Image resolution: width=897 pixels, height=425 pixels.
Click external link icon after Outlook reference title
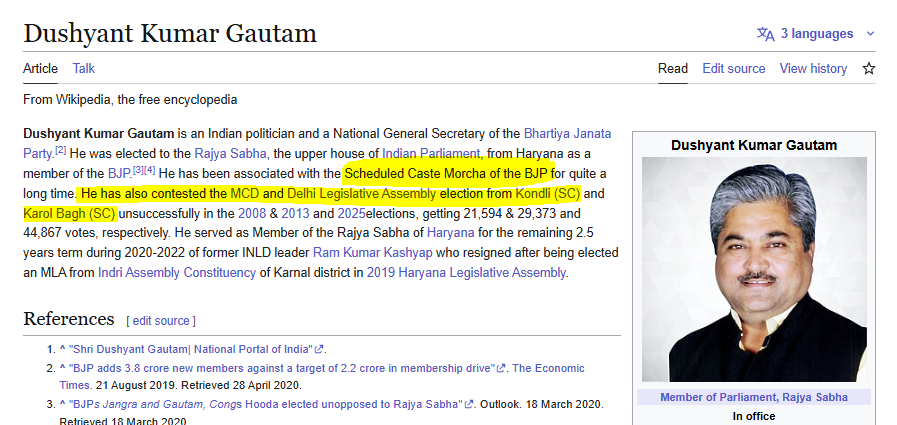pos(469,404)
